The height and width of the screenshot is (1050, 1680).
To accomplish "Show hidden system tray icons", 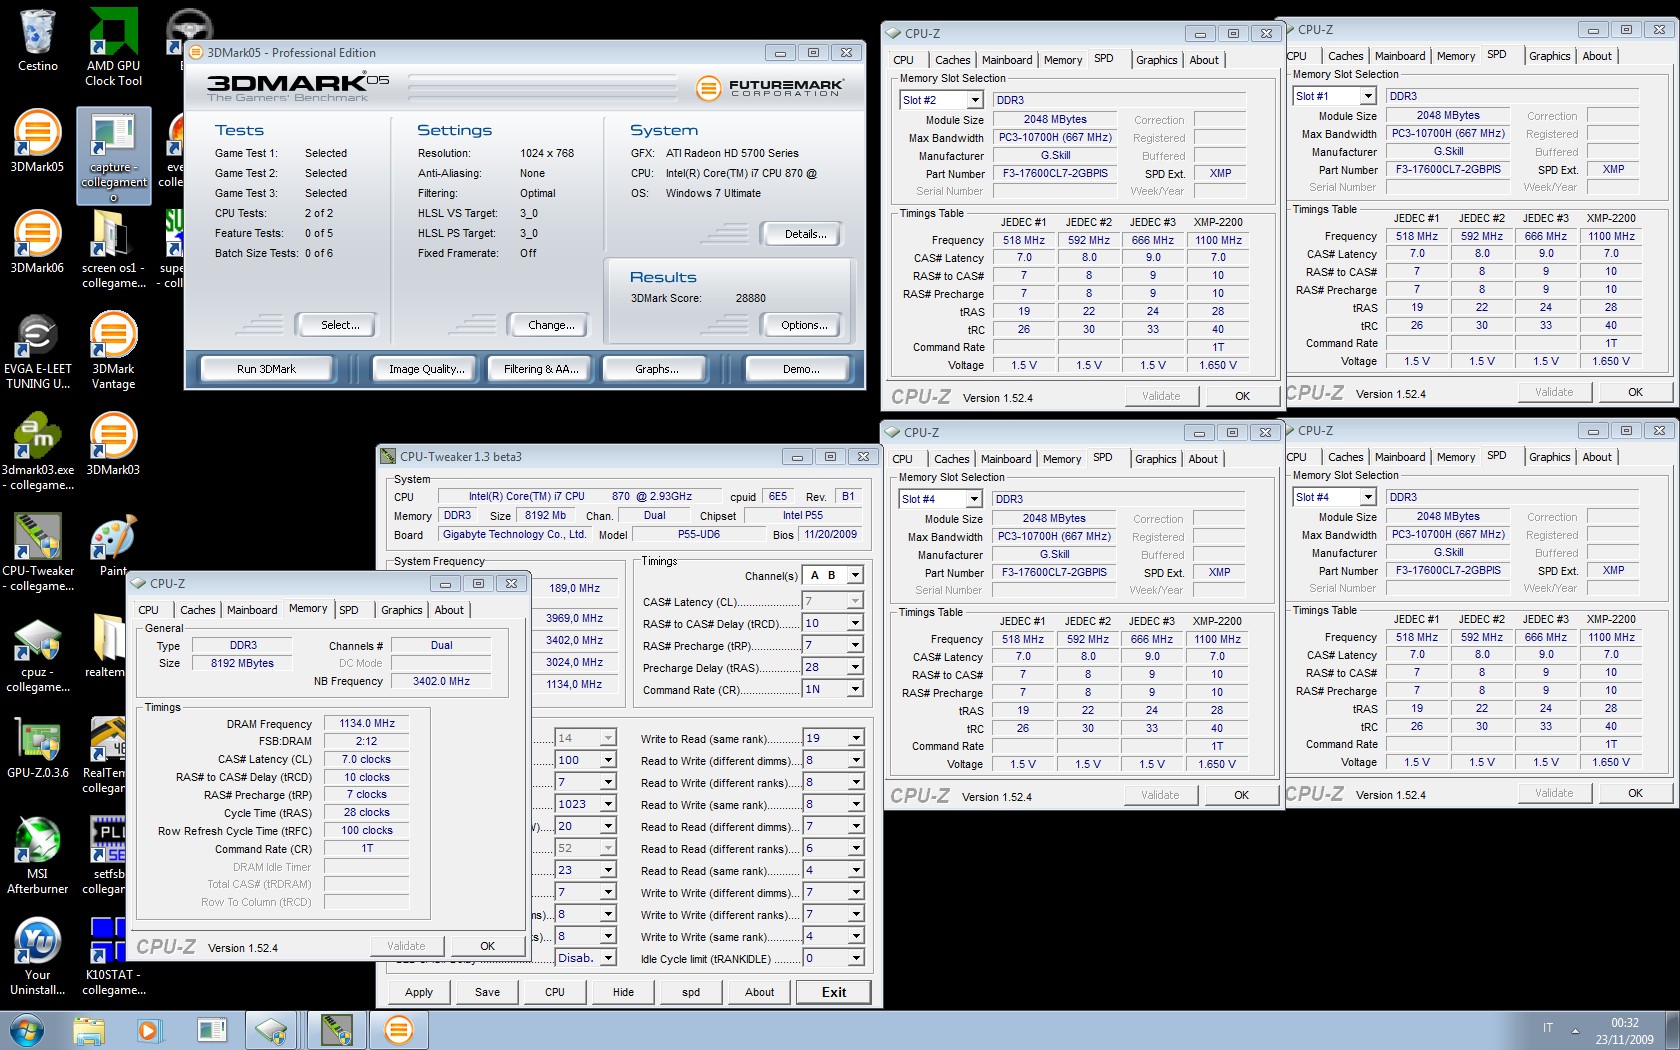I will point(1575,1030).
